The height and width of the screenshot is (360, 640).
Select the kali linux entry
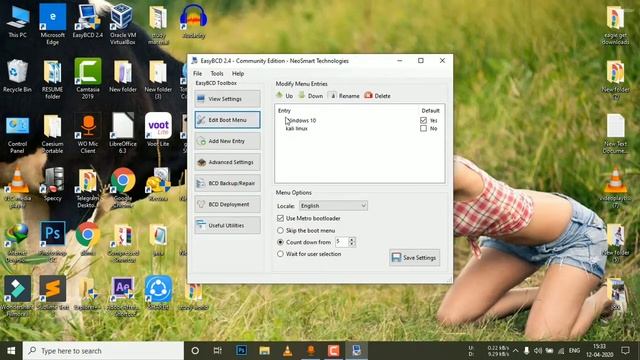[x=296, y=128]
